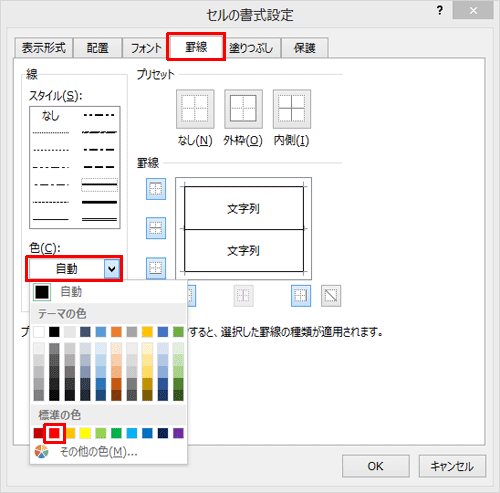Pick the blue standard color swatch
The image size is (500, 493).
[x=147, y=433]
